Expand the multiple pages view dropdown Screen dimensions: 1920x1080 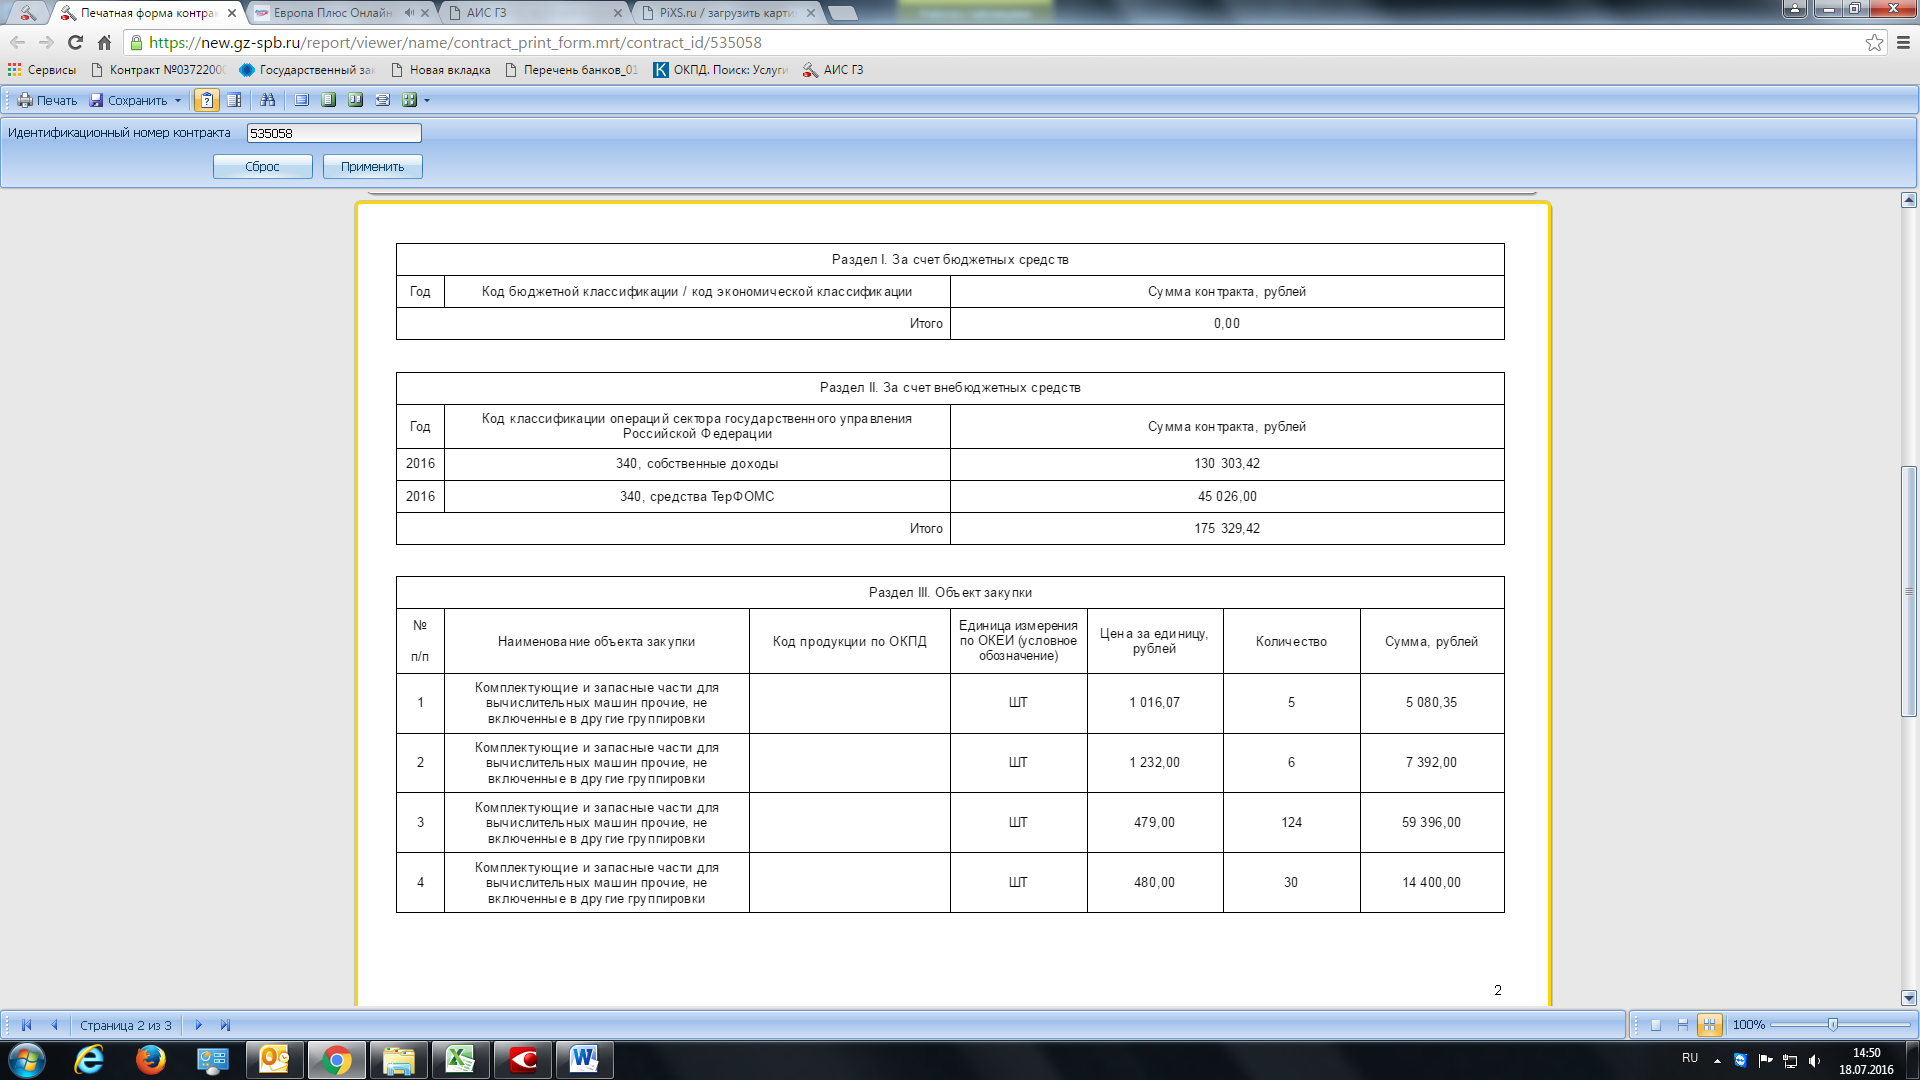coord(427,100)
